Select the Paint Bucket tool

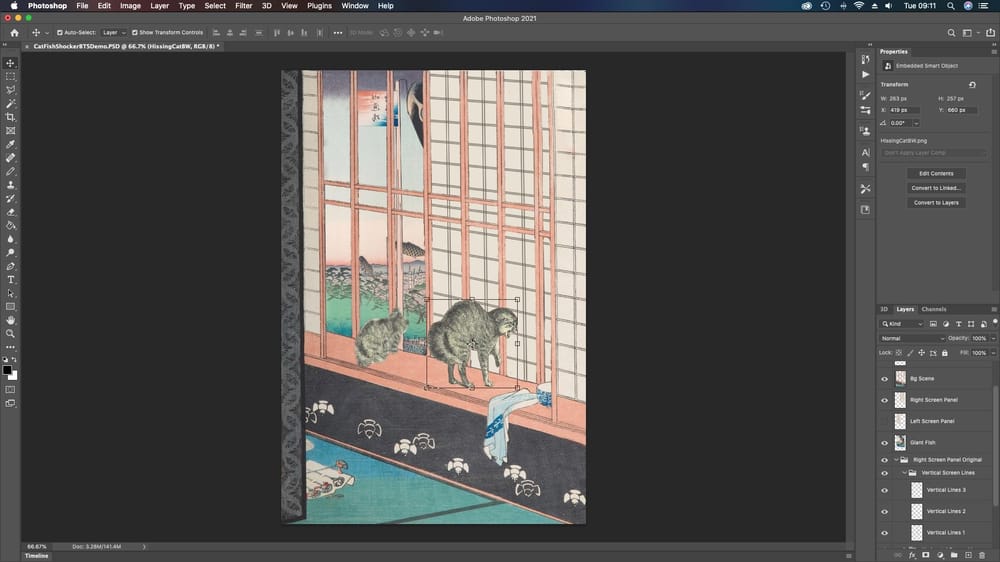point(10,226)
